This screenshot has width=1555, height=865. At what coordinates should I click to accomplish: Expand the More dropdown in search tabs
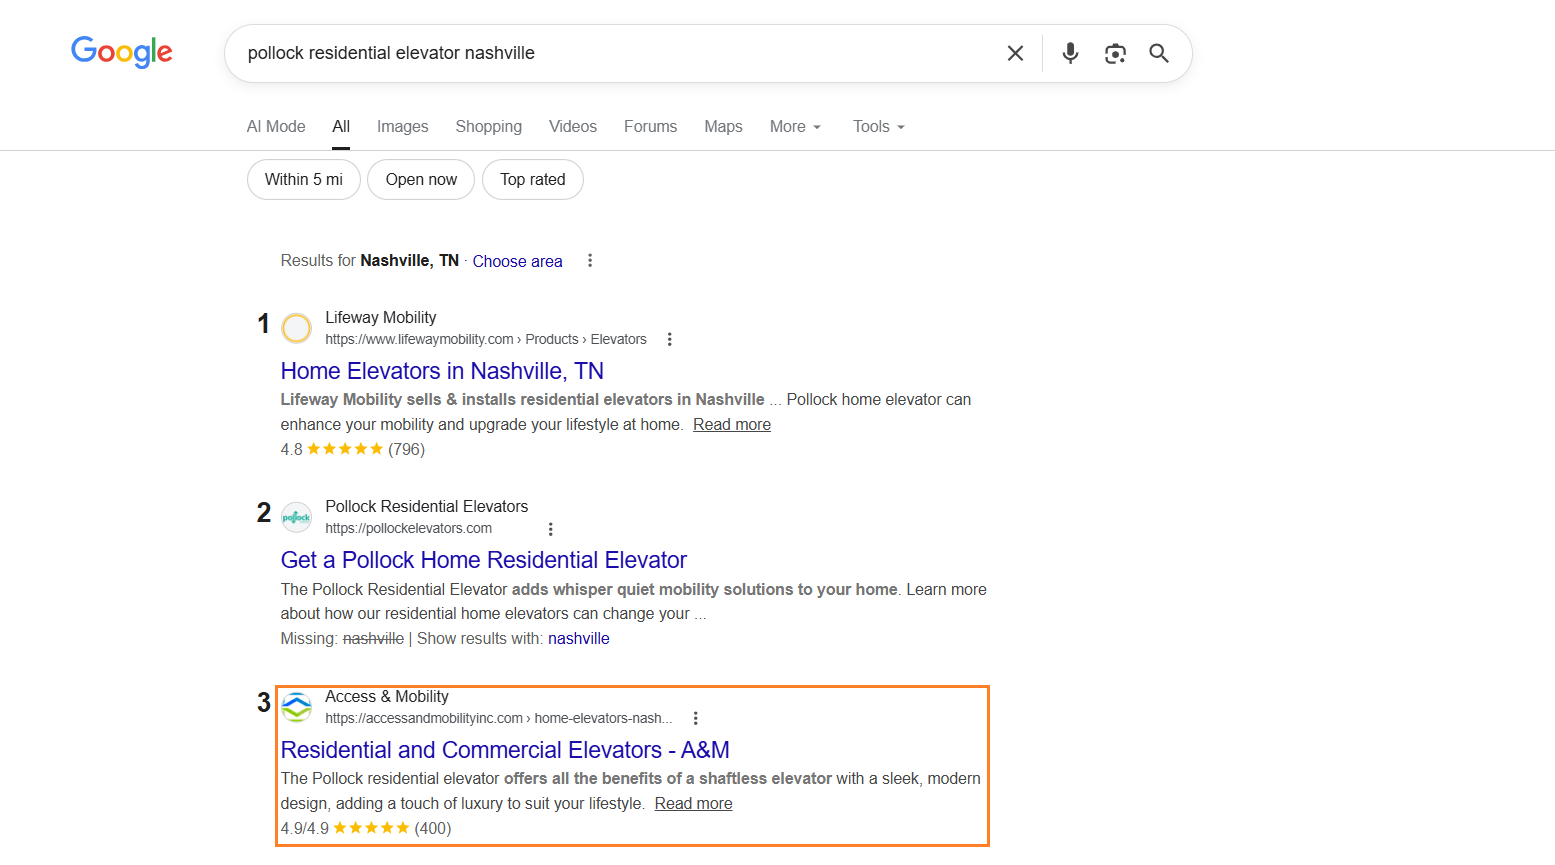795,127
